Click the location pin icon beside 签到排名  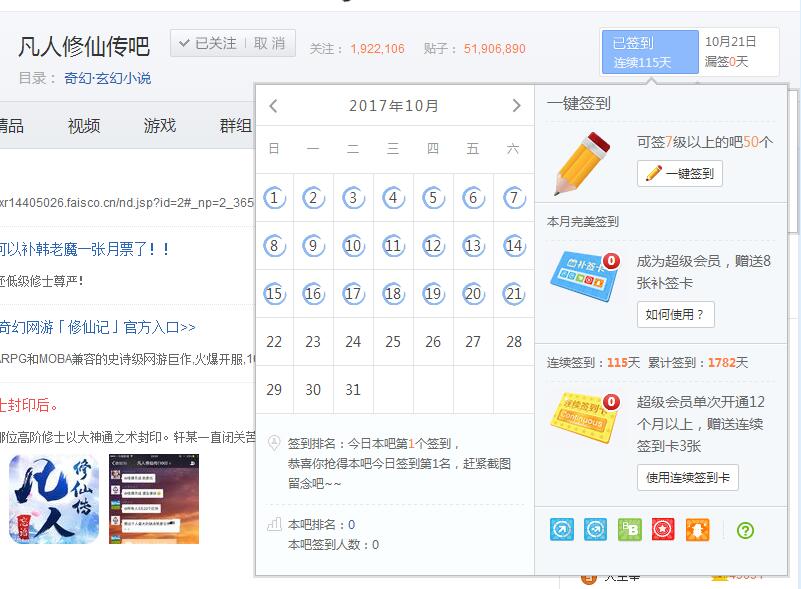(x=274, y=442)
